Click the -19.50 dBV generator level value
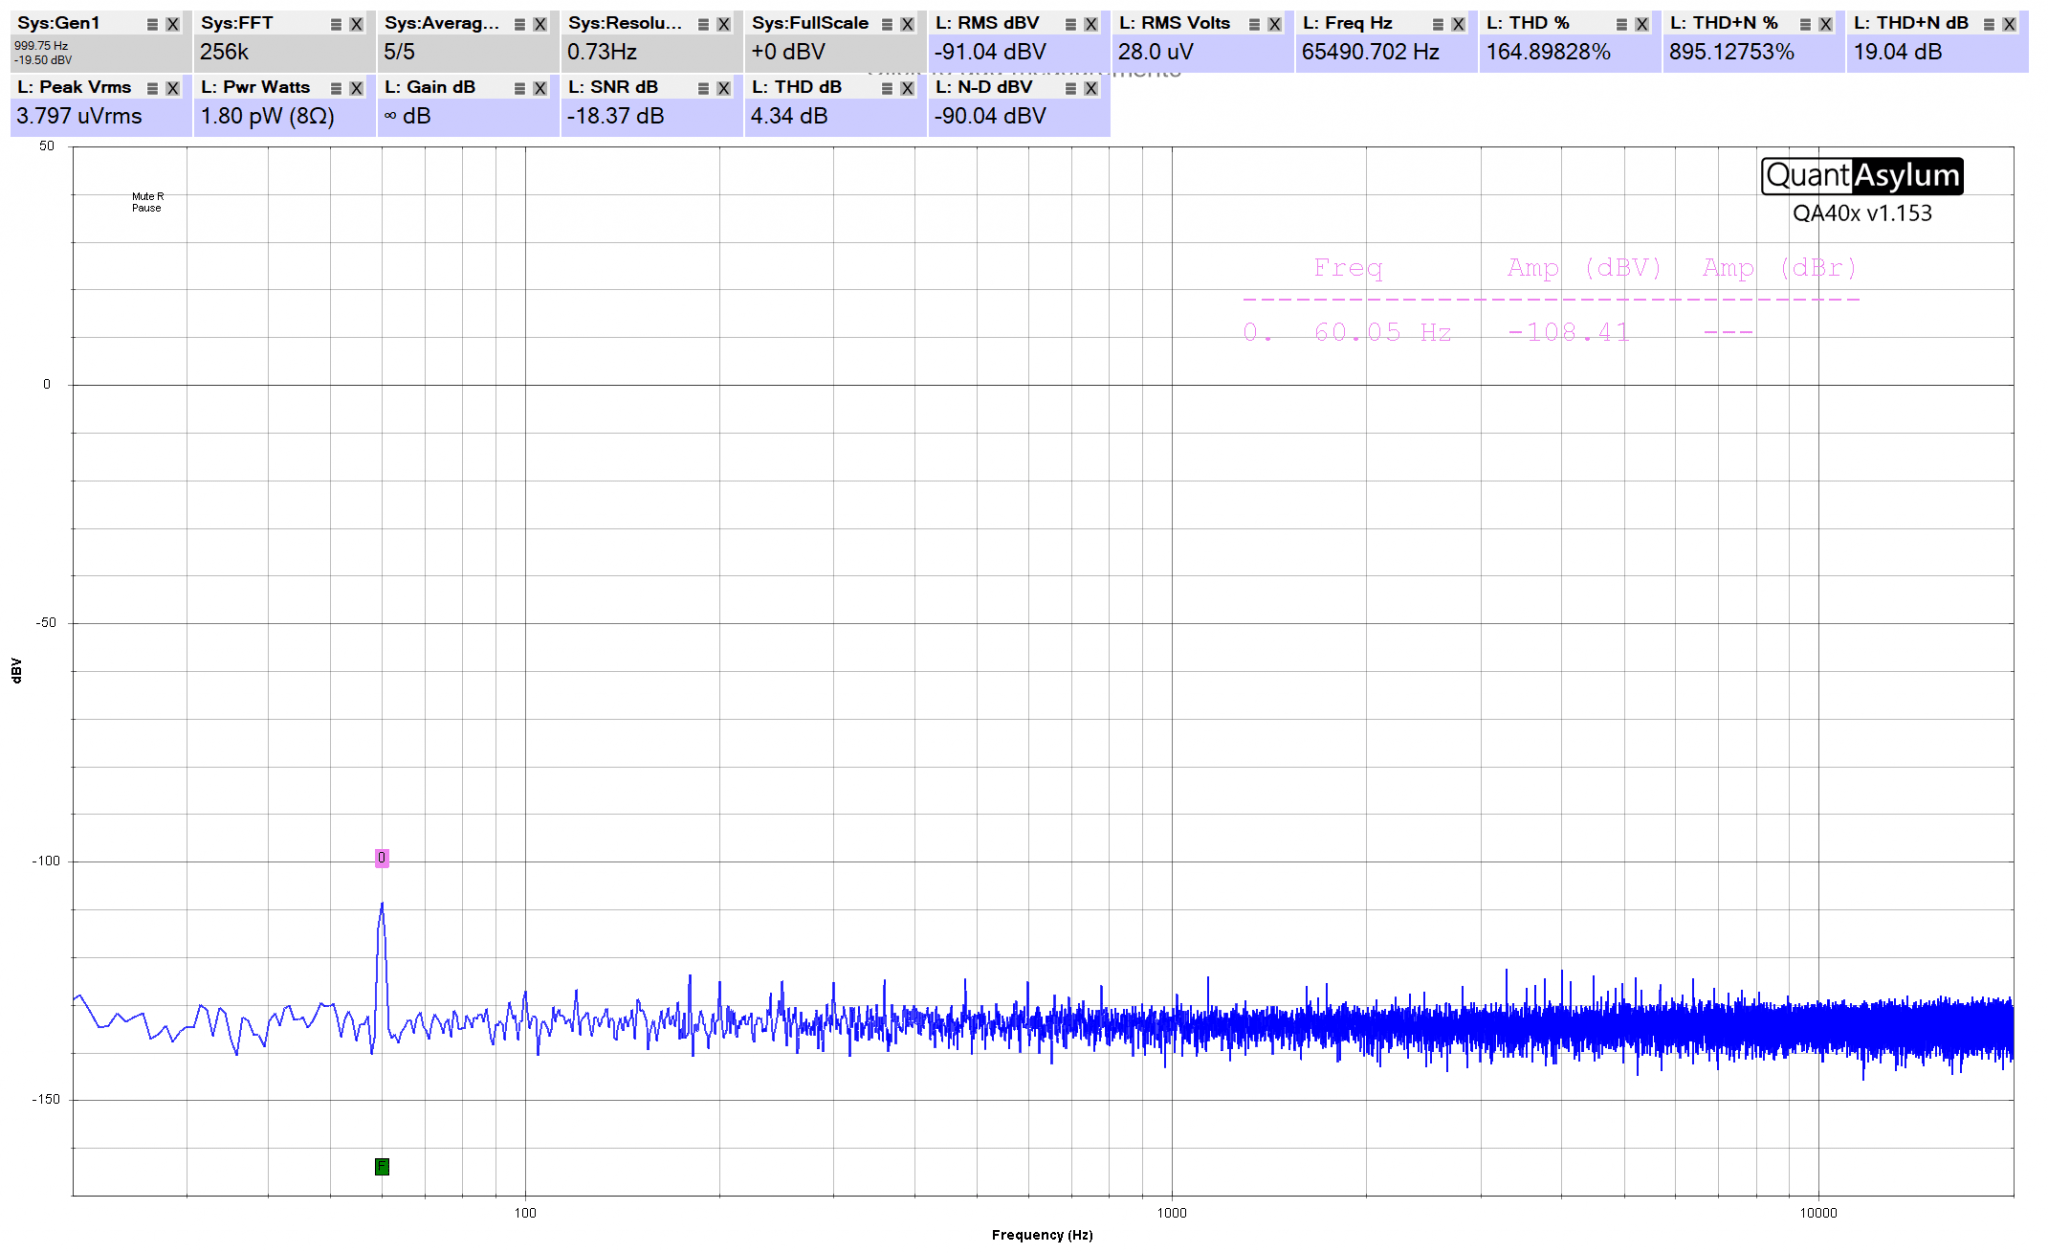This screenshot has width=2048, height=1253. click(x=43, y=60)
